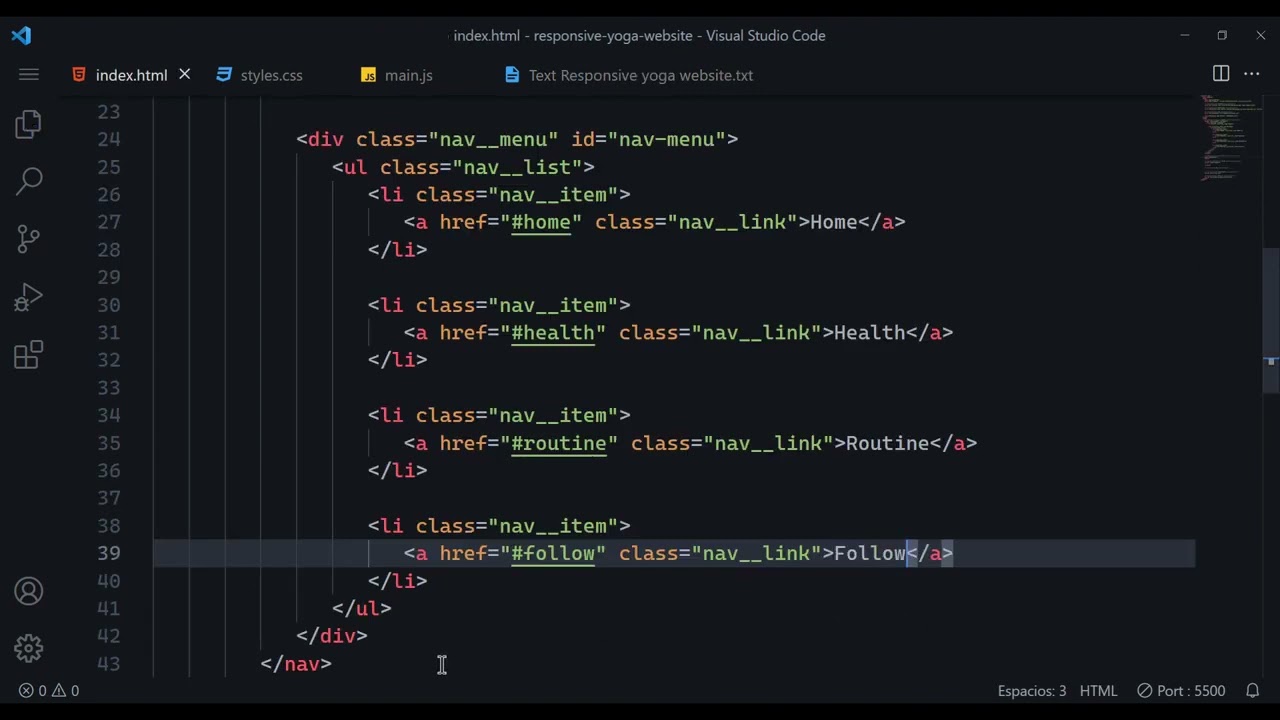Click line number 39 in gutter

109,553
